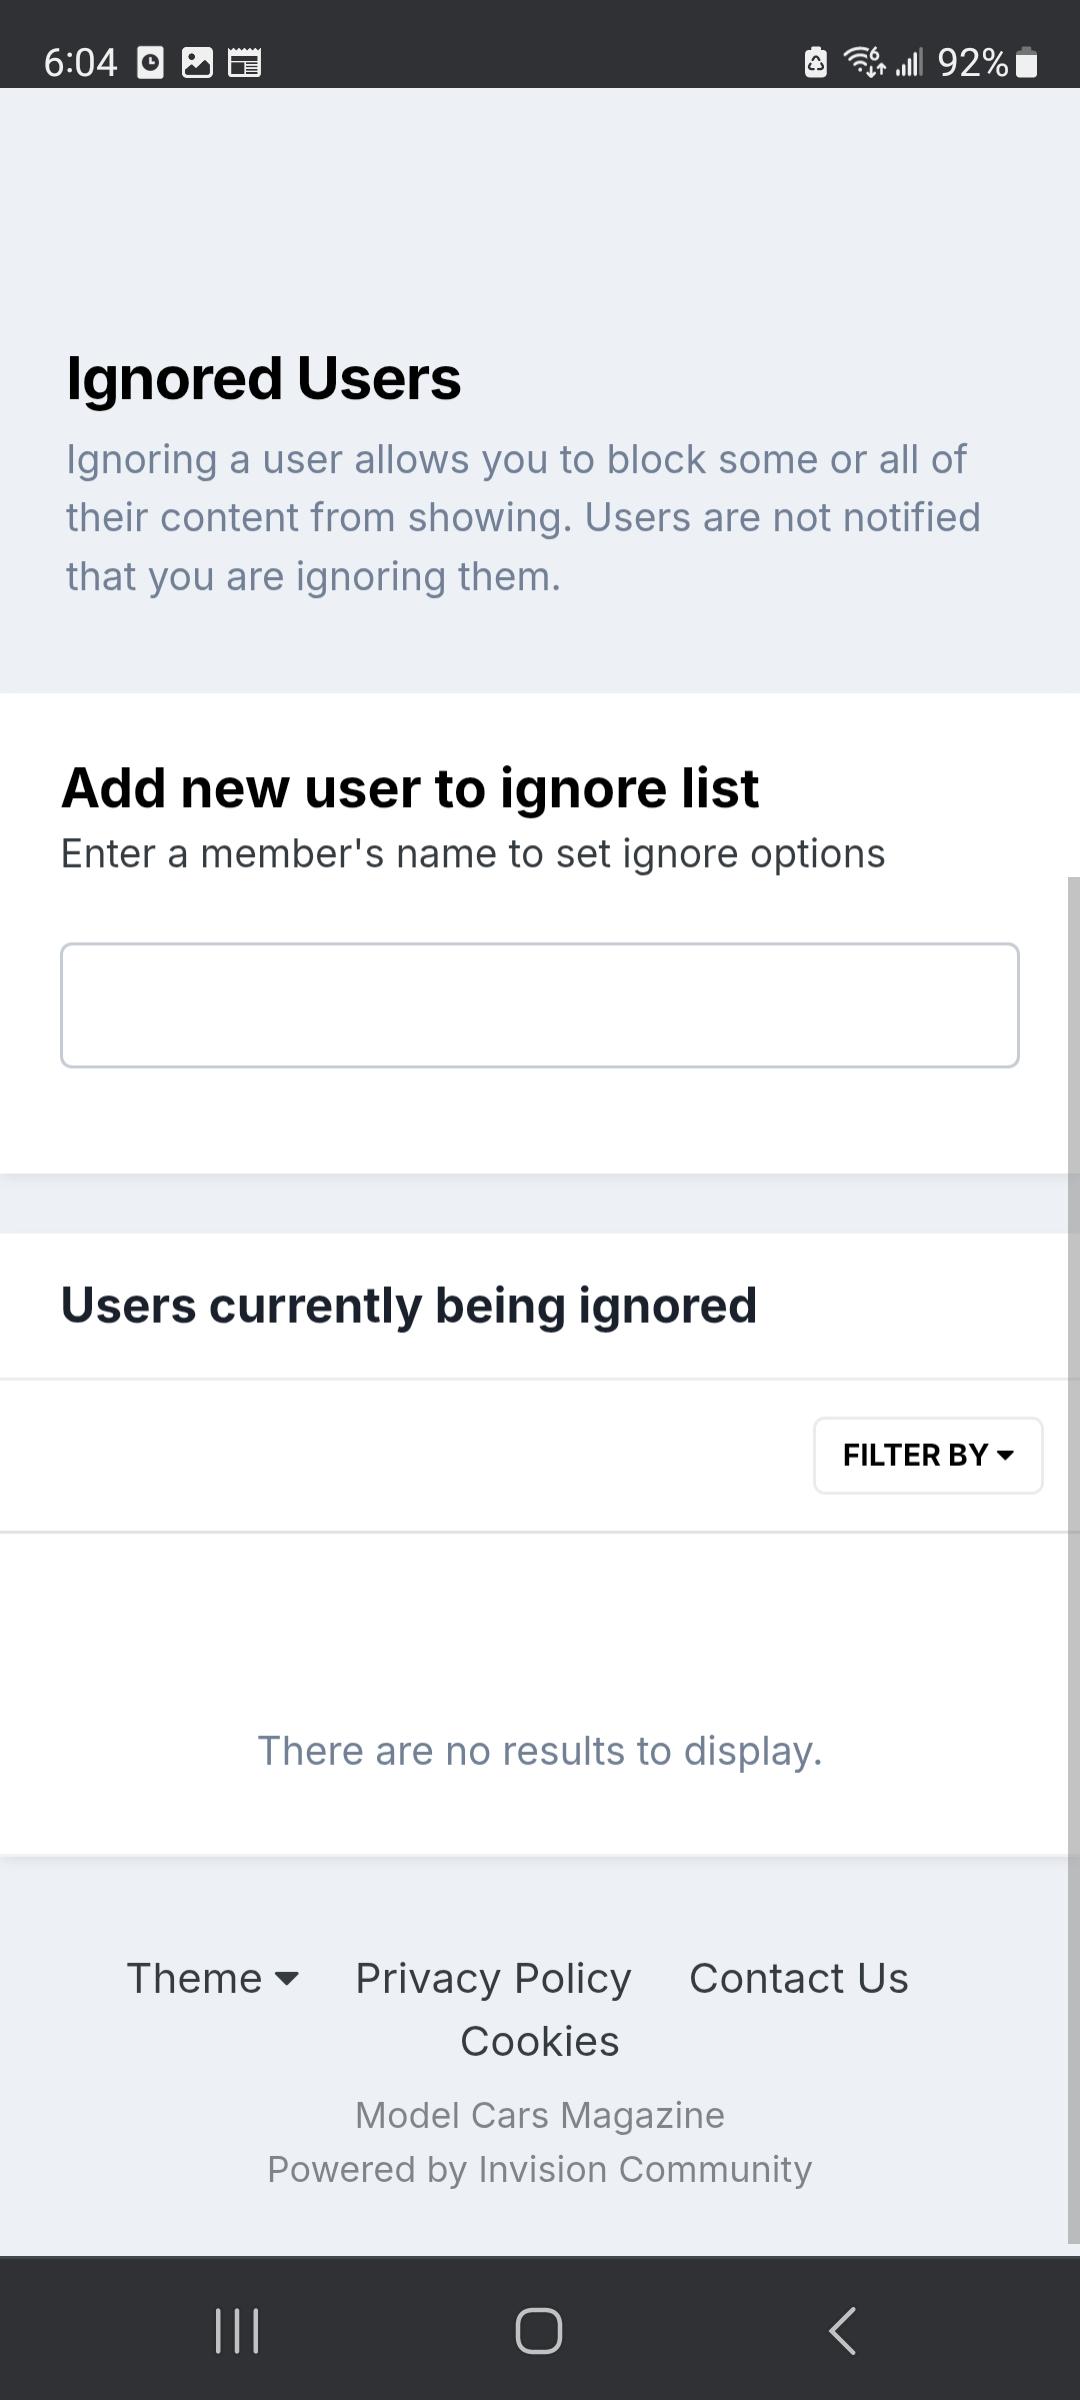Image resolution: width=1080 pixels, height=2400 pixels.
Task: Click the page scrollbar on right edge
Action: pos(1074,1560)
